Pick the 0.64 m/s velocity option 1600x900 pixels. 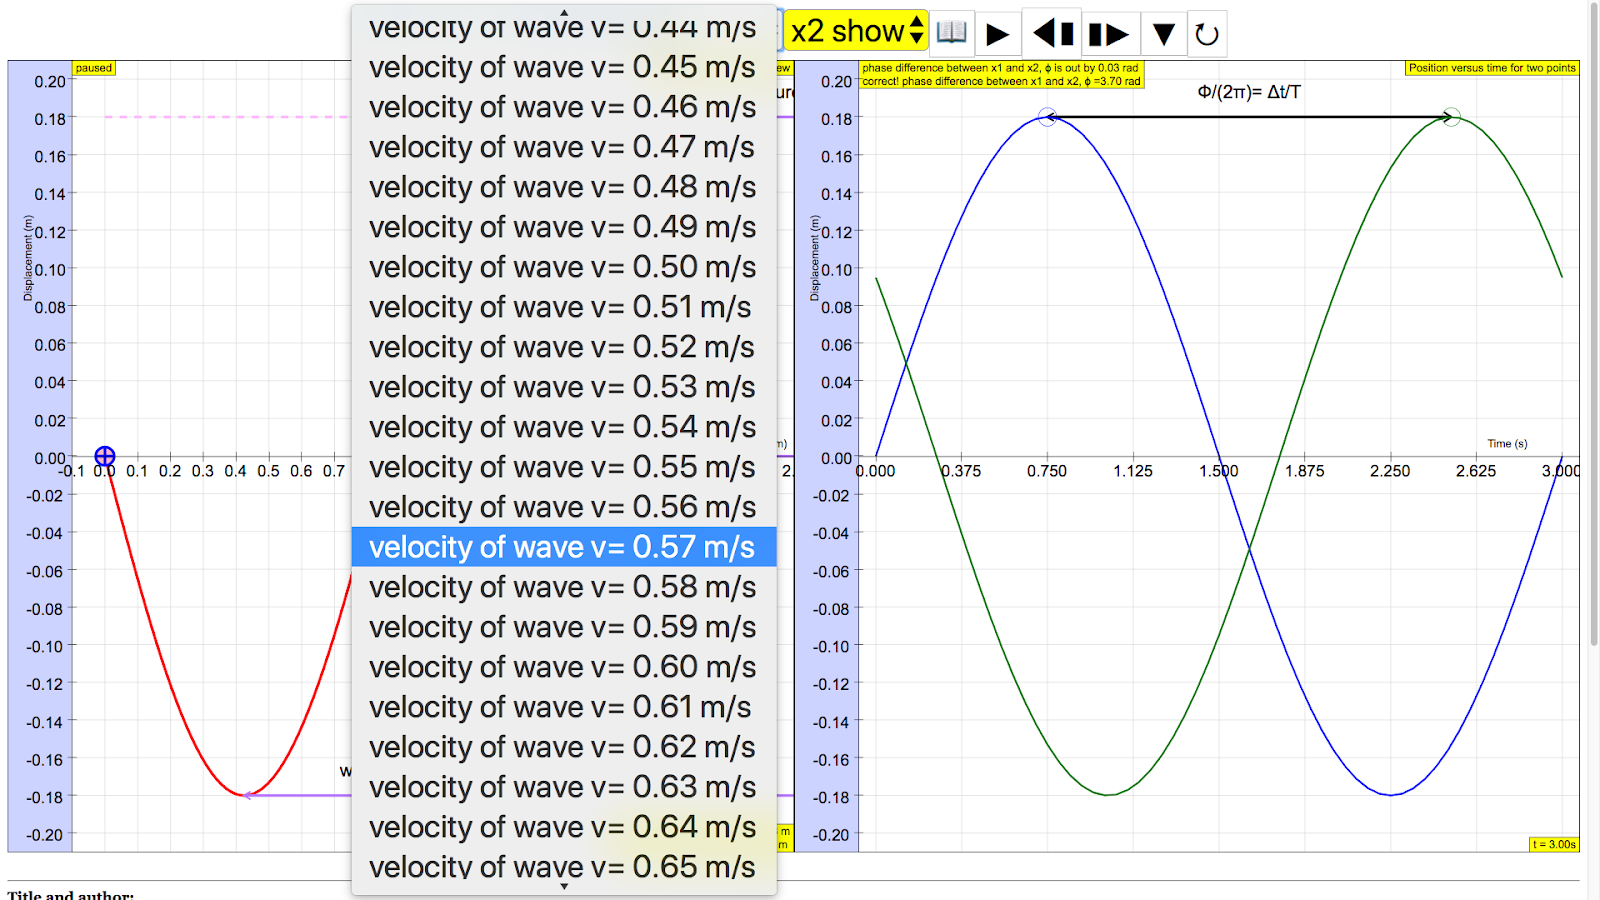click(564, 827)
